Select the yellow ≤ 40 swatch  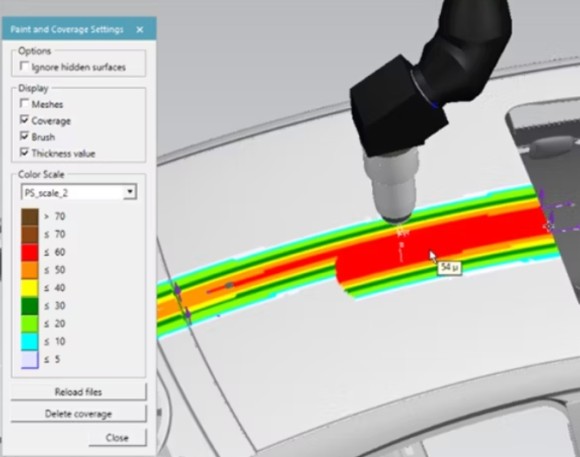30,288
